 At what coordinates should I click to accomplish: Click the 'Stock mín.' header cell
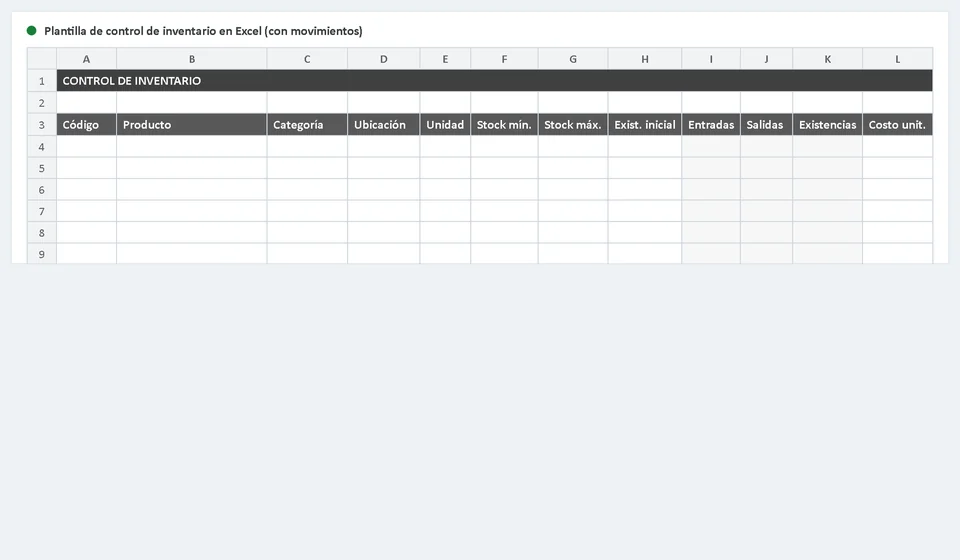pos(504,125)
